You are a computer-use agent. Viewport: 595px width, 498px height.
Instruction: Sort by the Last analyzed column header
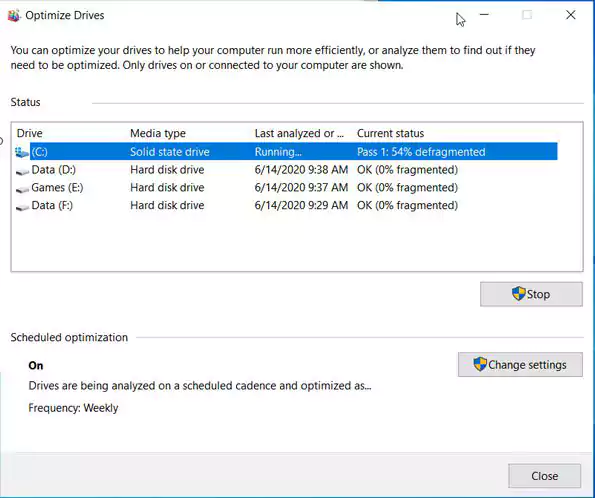point(299,134)
